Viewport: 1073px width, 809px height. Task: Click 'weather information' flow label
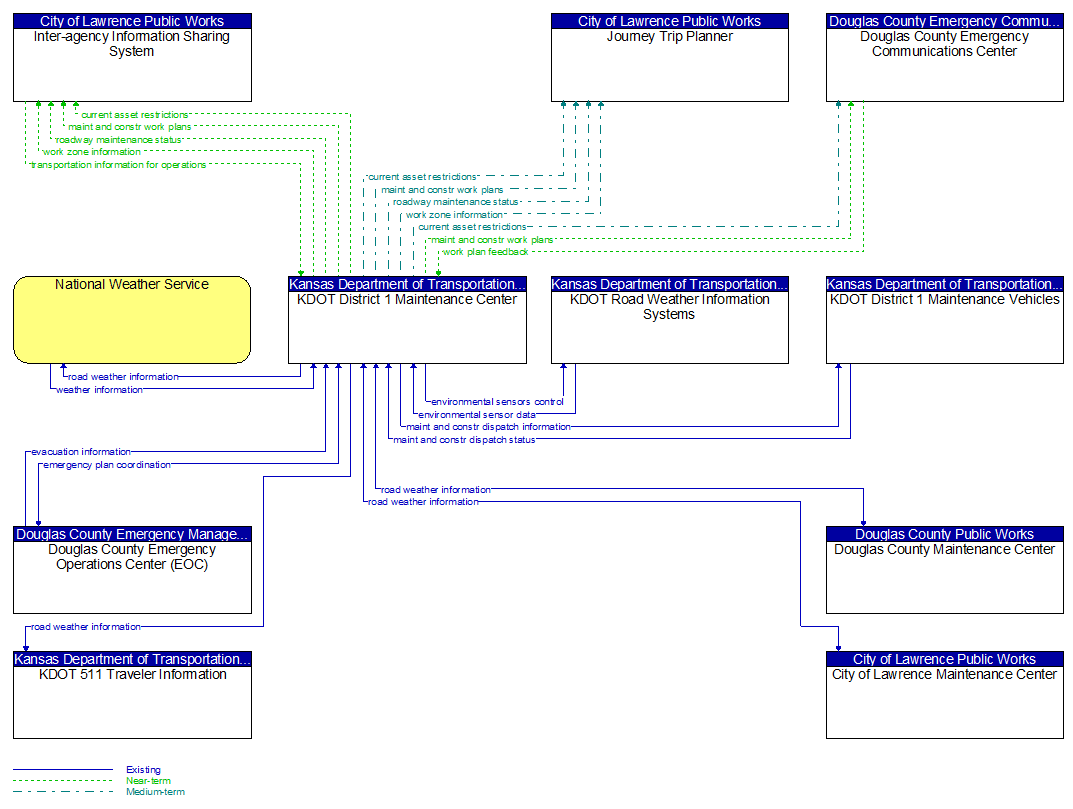[x=99, y=389]
